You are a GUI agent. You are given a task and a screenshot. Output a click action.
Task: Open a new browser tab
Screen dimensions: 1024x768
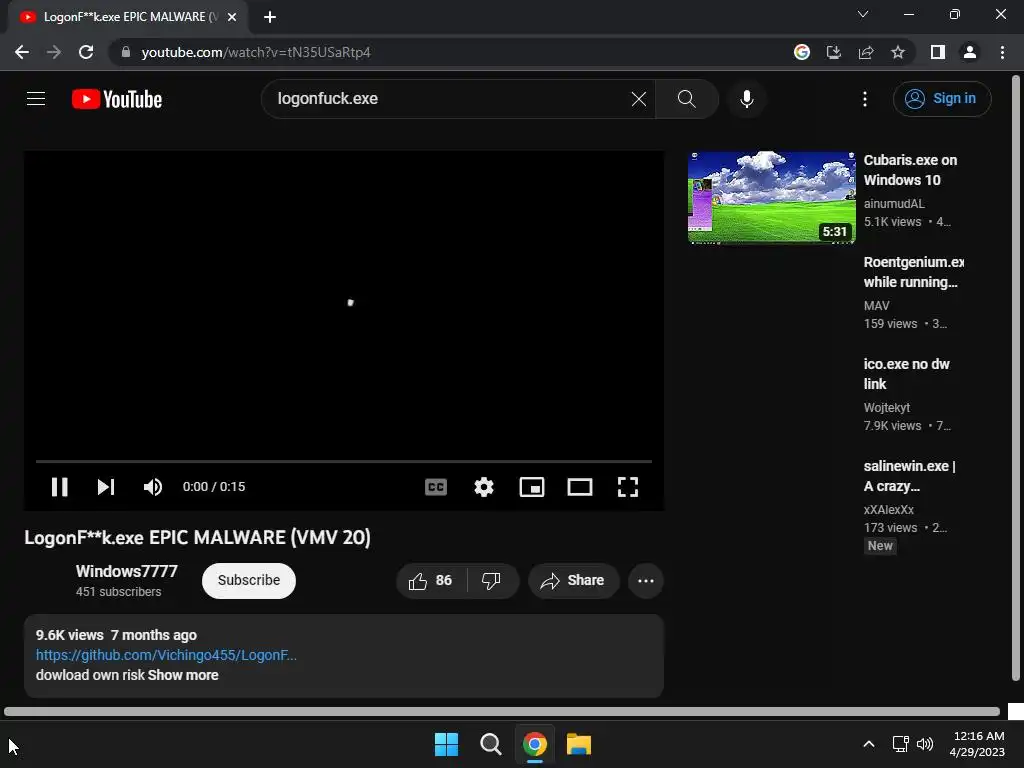[x=270, y=17]
